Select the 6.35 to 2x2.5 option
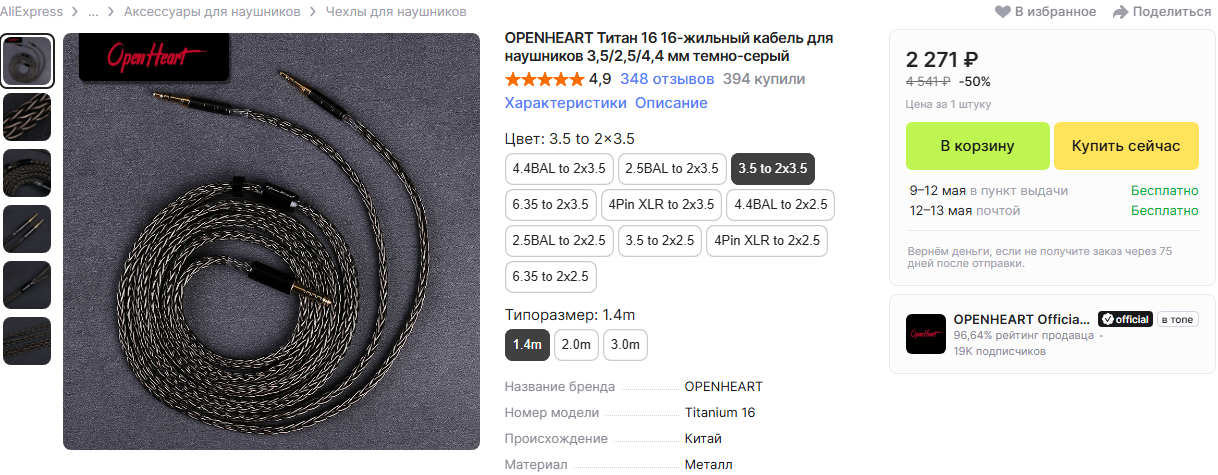Image resolution: width=1218 pixels, height=475 pixels. 551,277
